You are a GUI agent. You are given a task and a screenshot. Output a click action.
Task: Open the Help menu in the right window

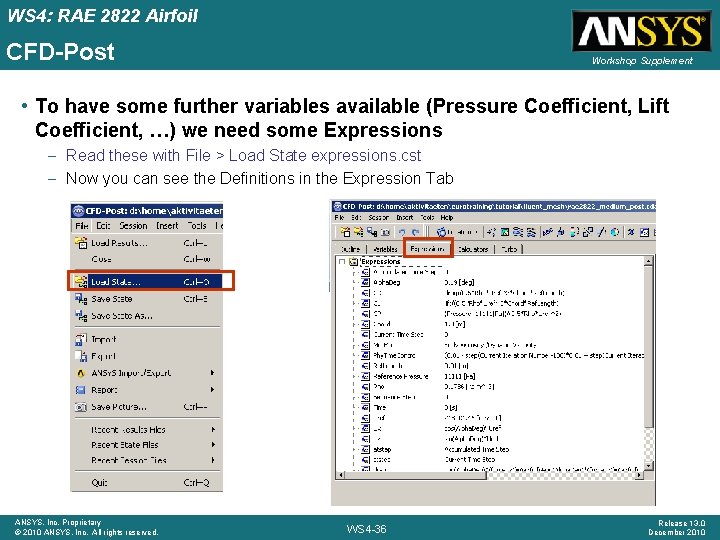point(447,218)
